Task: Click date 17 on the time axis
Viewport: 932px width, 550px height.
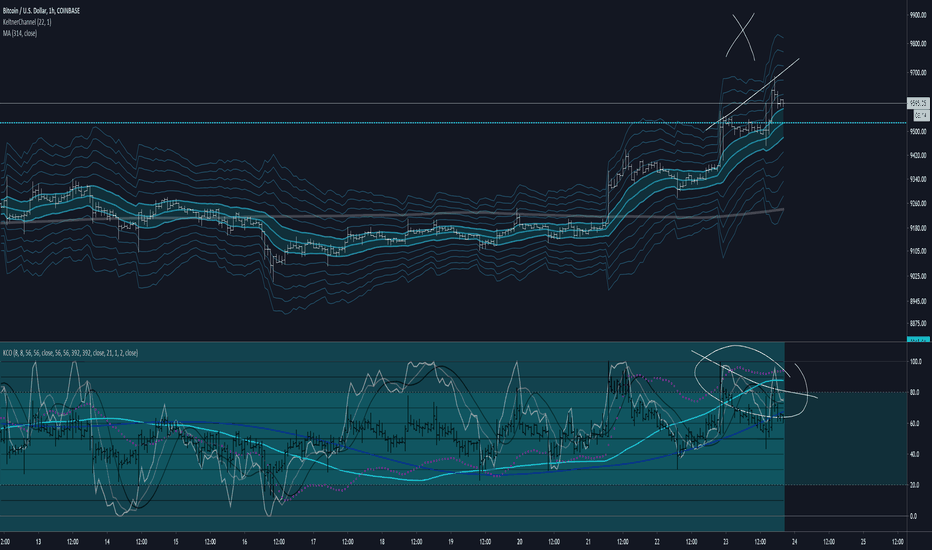Action: [313, 542]
